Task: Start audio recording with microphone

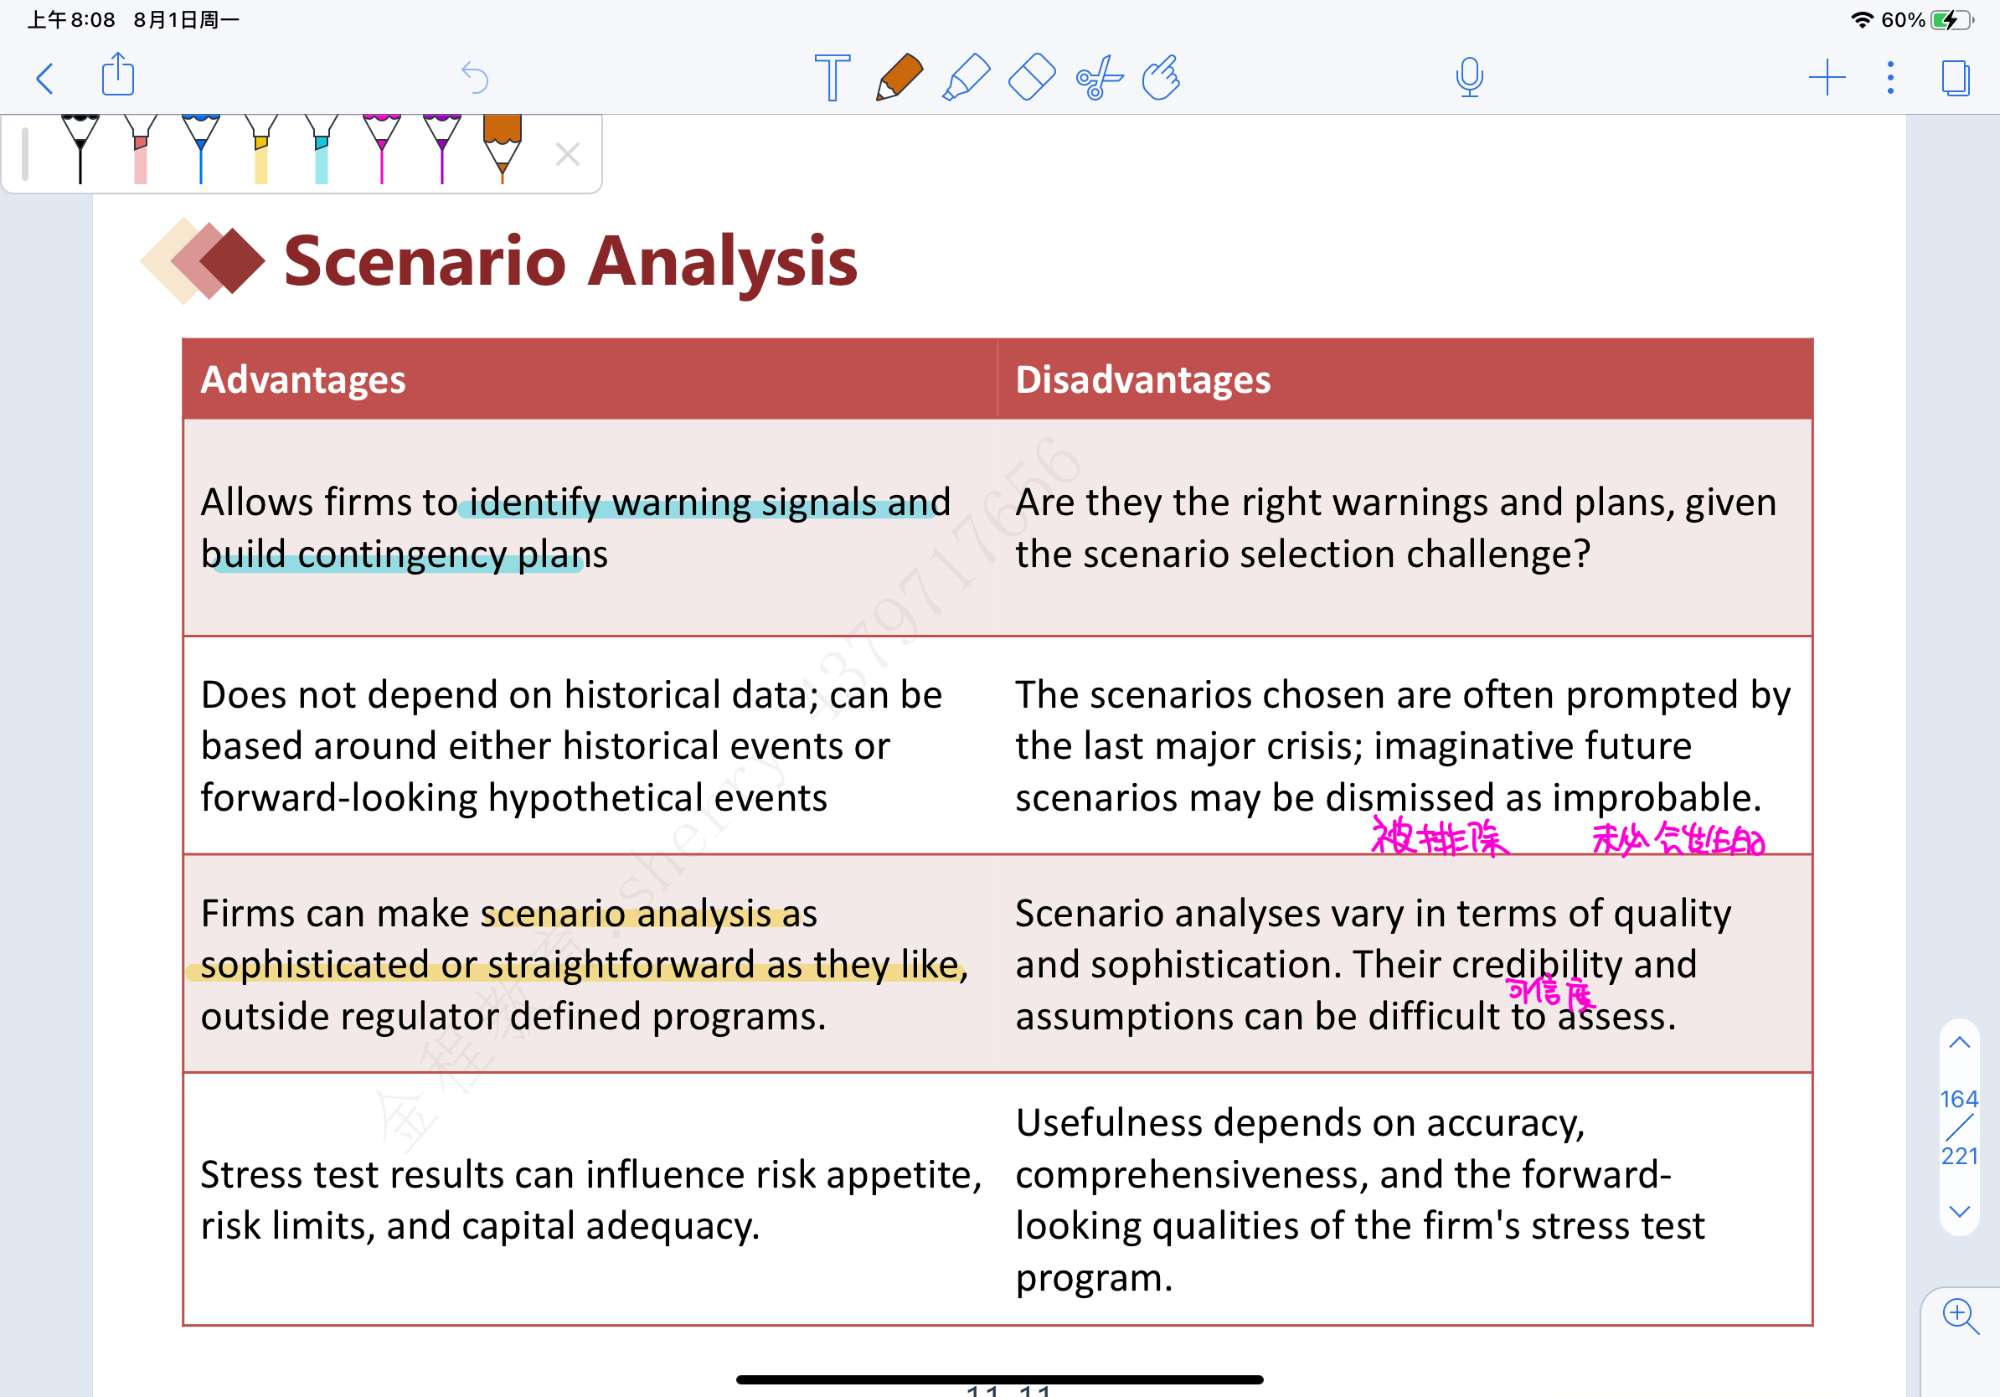Action: tap(1469, 77)
